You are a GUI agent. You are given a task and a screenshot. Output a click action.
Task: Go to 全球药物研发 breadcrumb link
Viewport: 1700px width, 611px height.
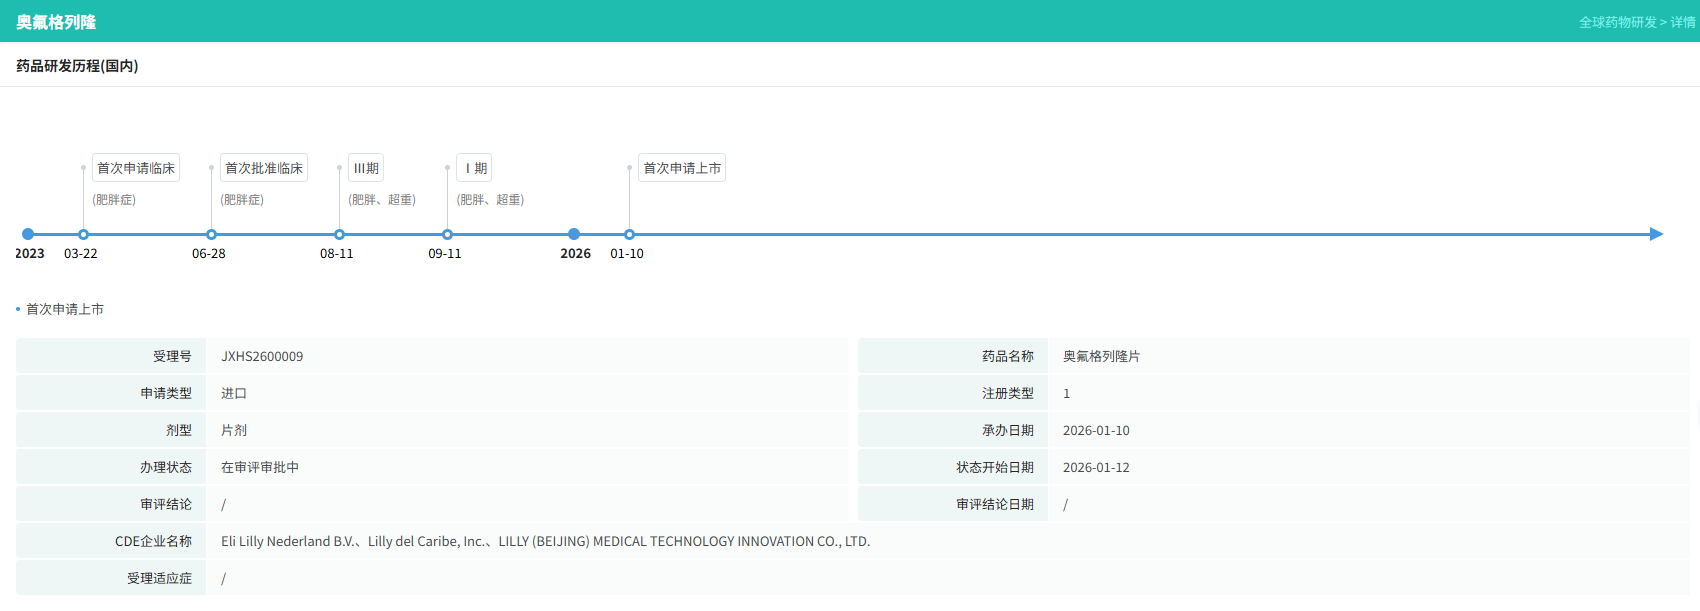[1617, 22]
